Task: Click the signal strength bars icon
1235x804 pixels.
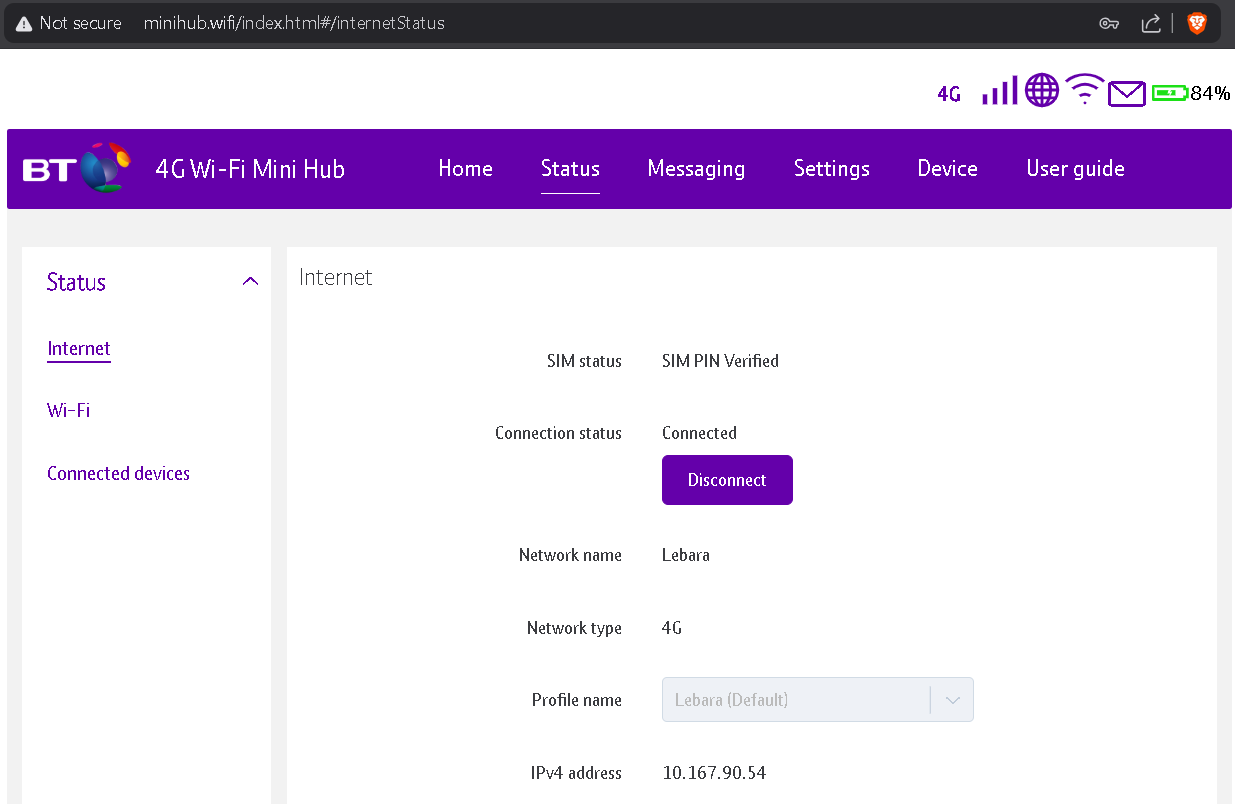Action: click(999, 90)
